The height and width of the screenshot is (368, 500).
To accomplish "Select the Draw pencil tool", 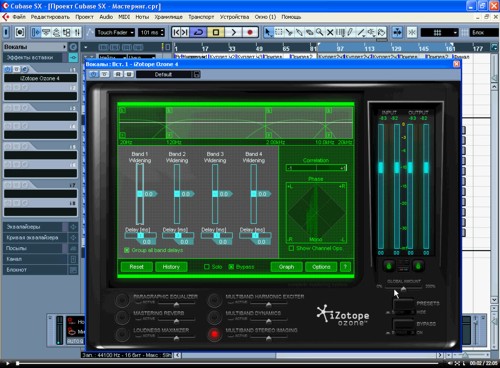I will pyautogui.click(x=350, y=32).
